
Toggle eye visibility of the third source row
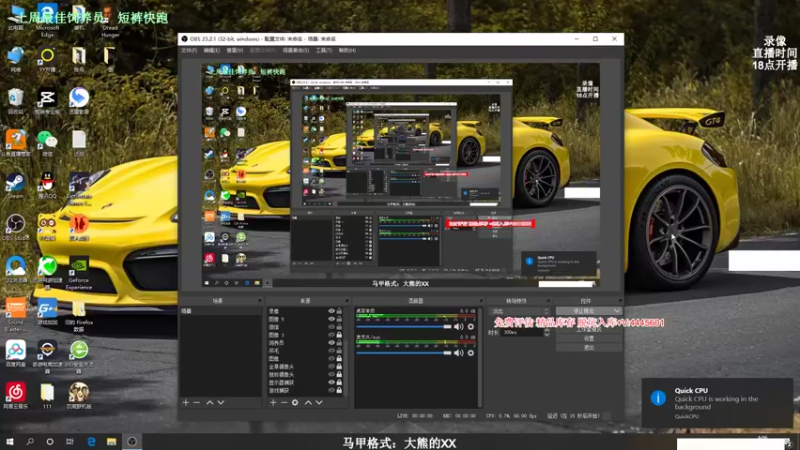click(x=331, y=327)
